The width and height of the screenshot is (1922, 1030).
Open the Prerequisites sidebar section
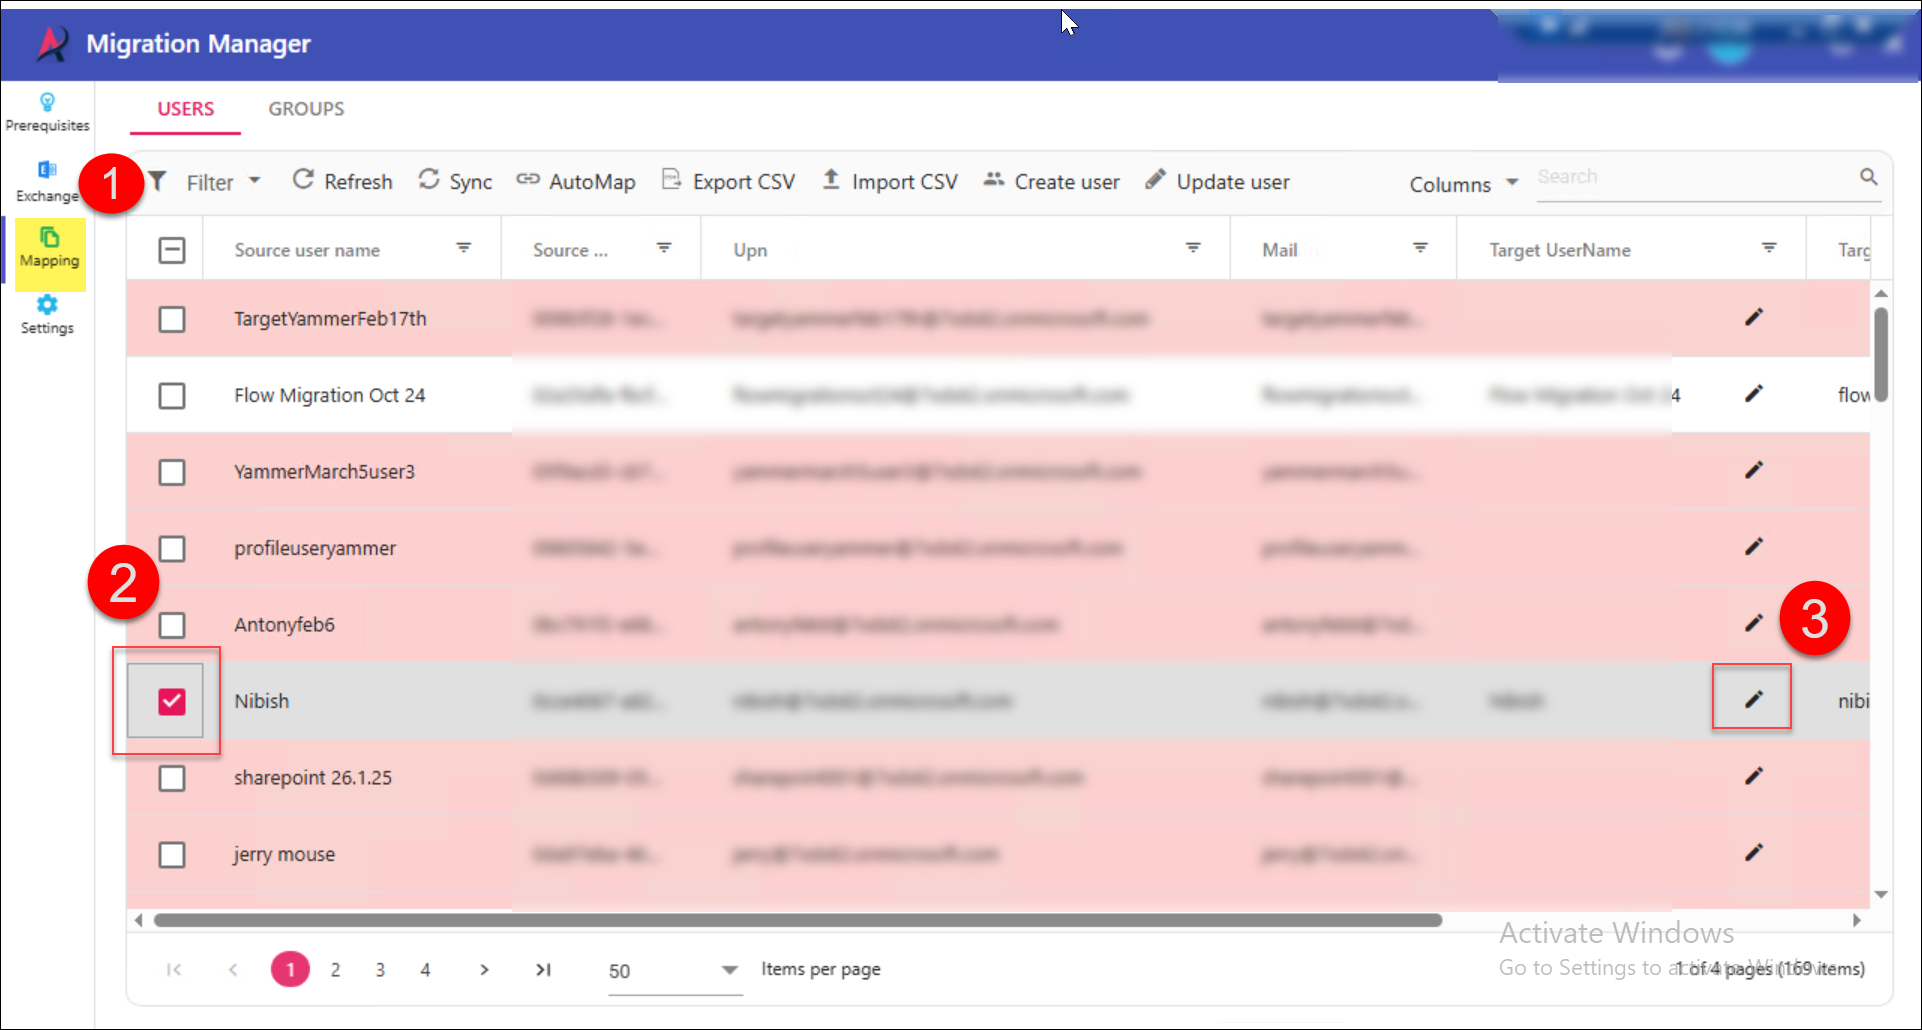[47, 112]
